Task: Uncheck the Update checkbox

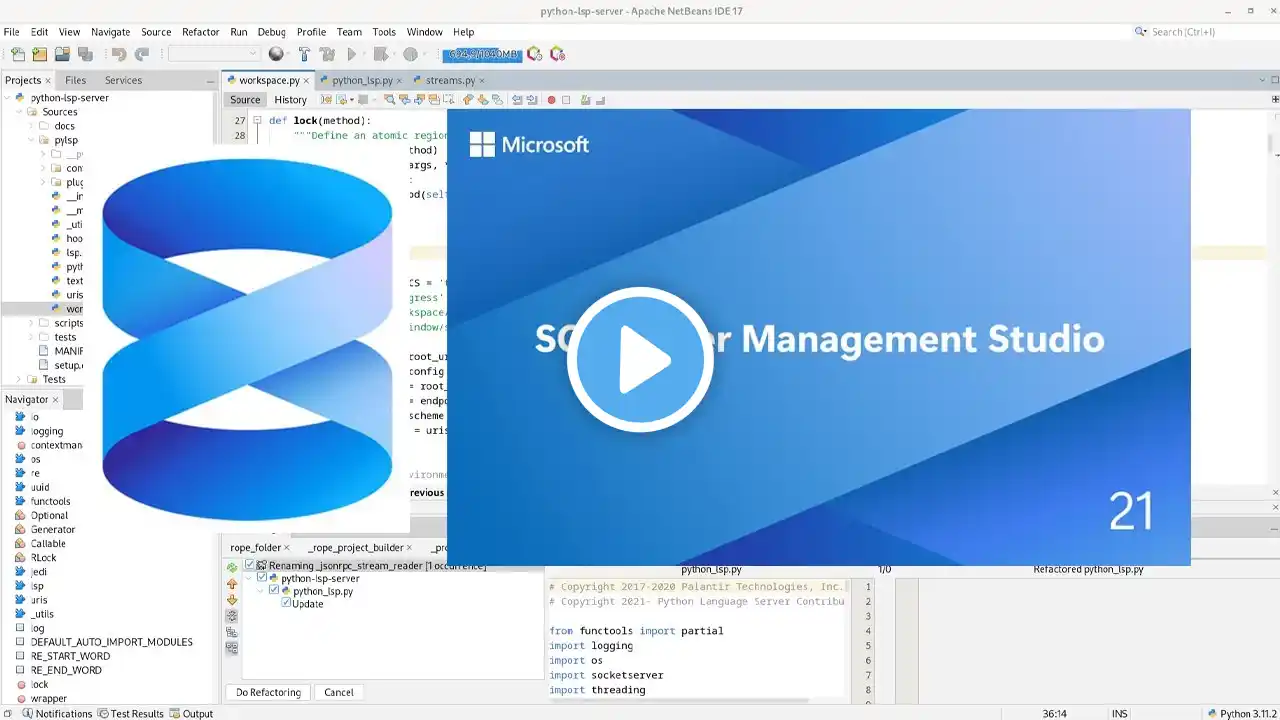Action: (286, 603)
